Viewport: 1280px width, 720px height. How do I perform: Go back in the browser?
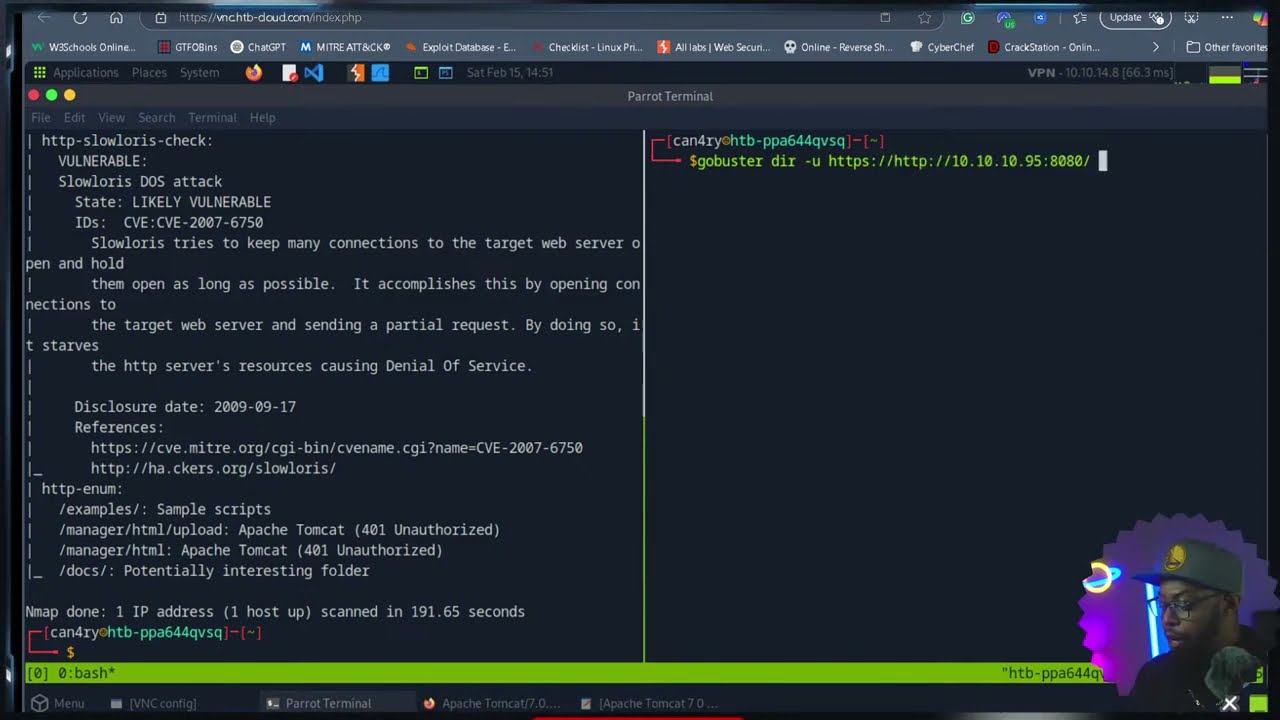pos(43,18)
